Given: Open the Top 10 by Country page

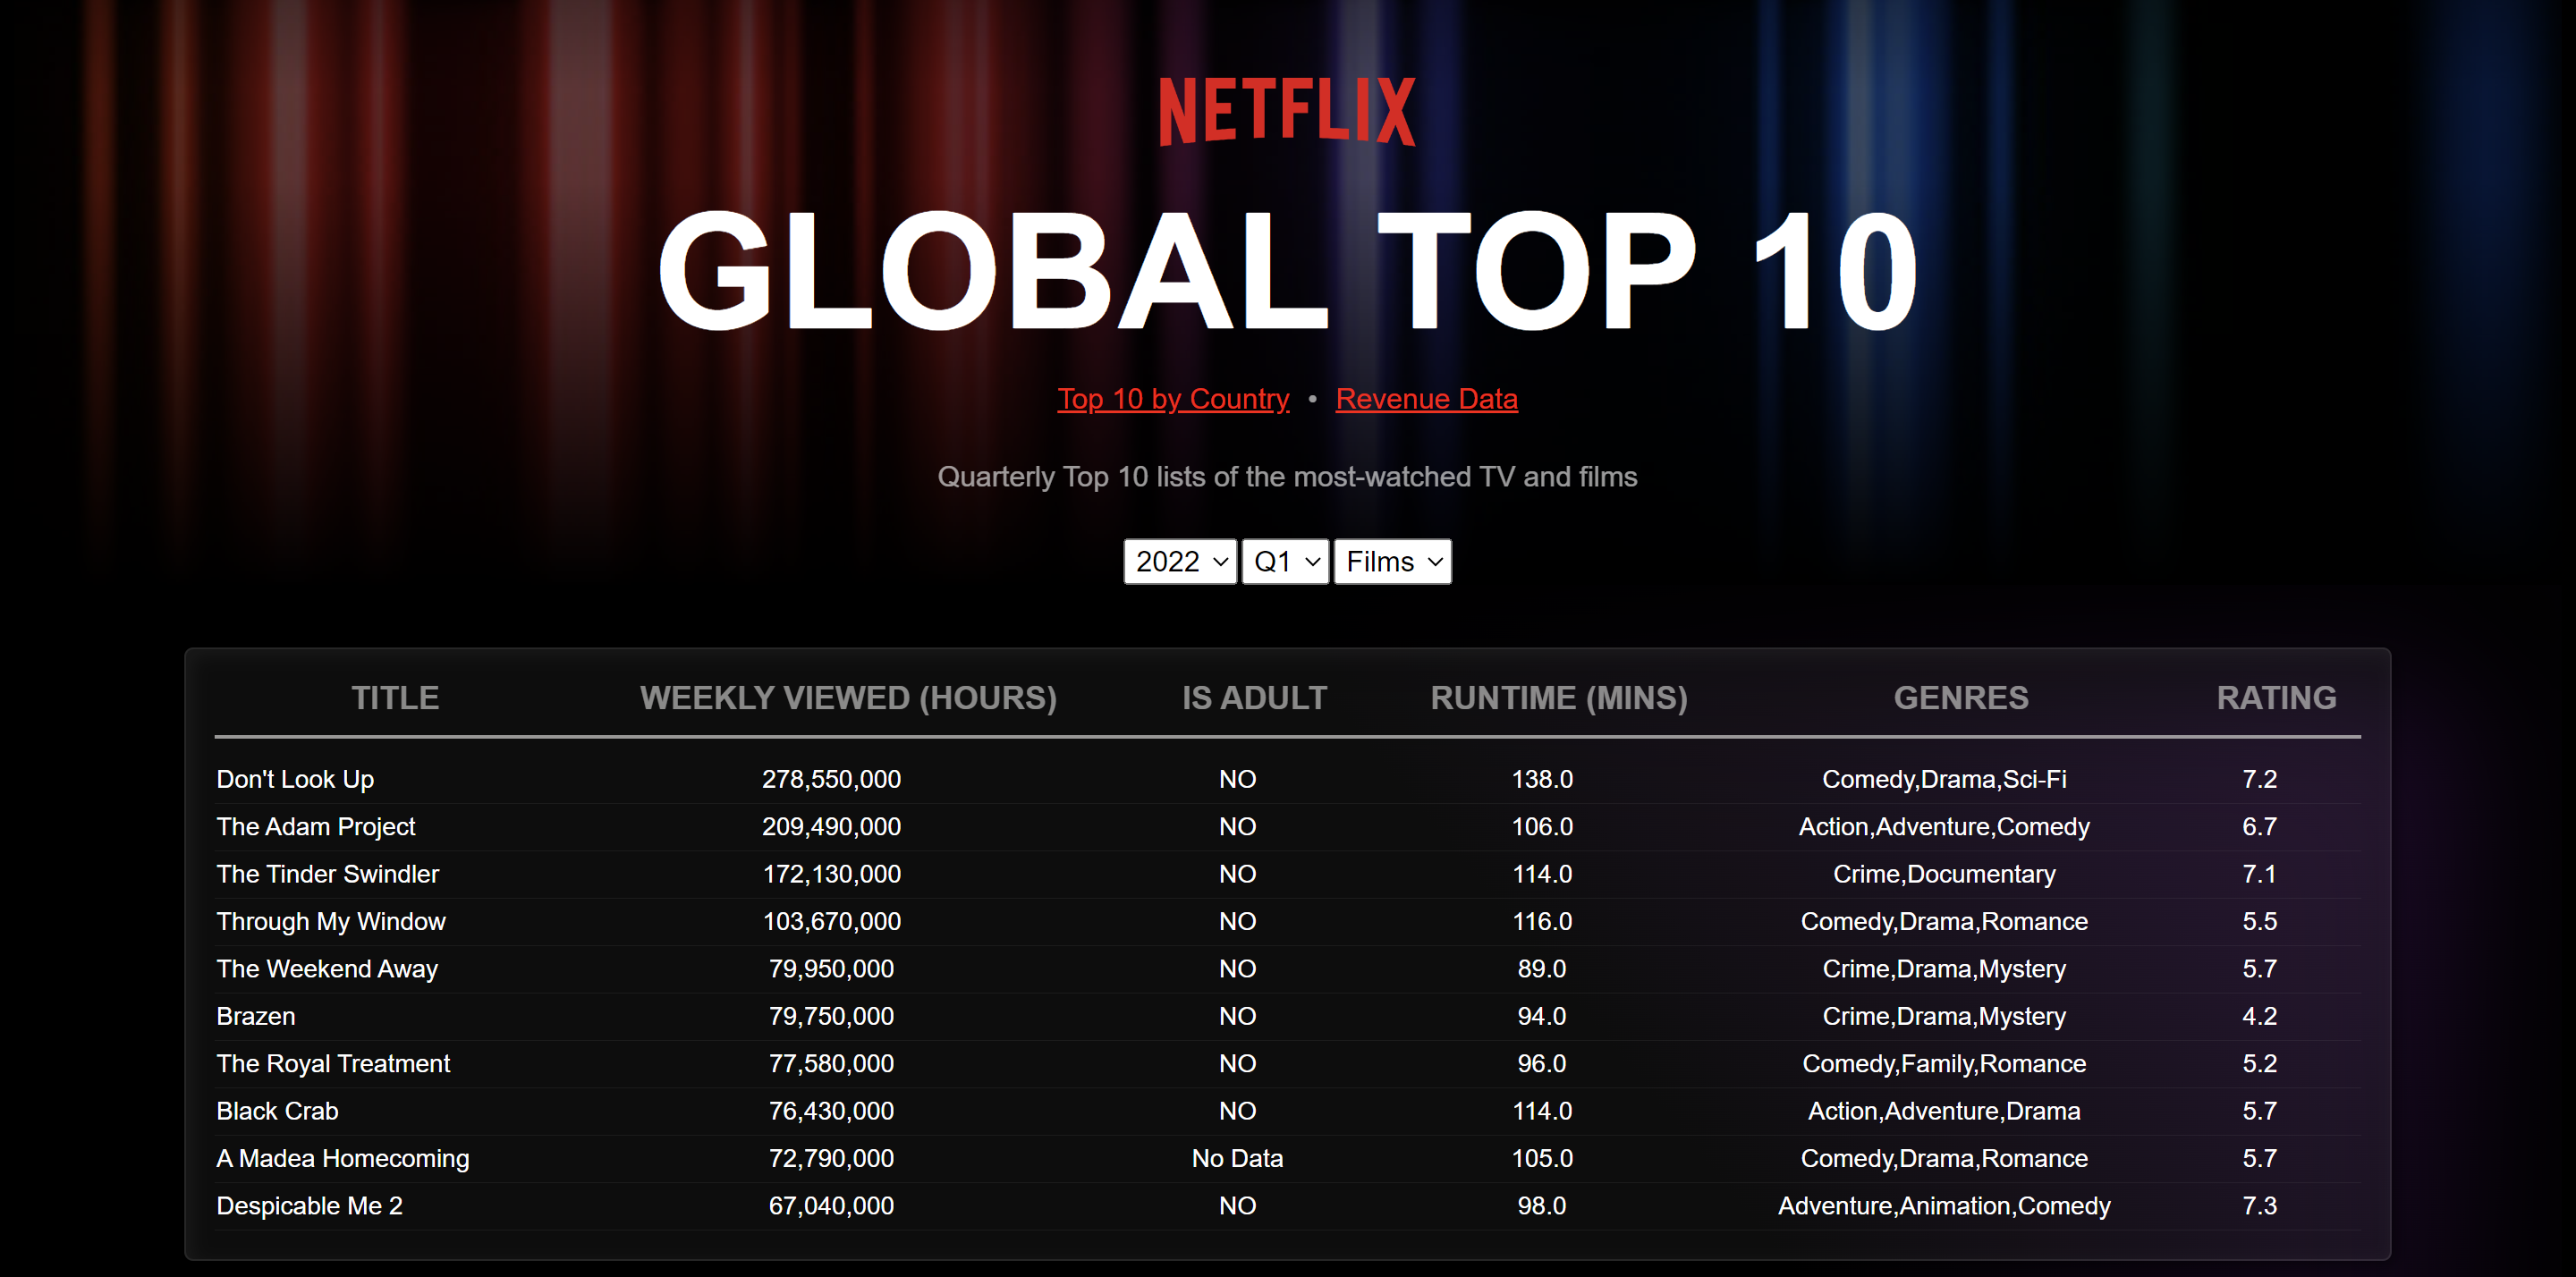Looking at the screenshot, I should (x=1173, y=398).
